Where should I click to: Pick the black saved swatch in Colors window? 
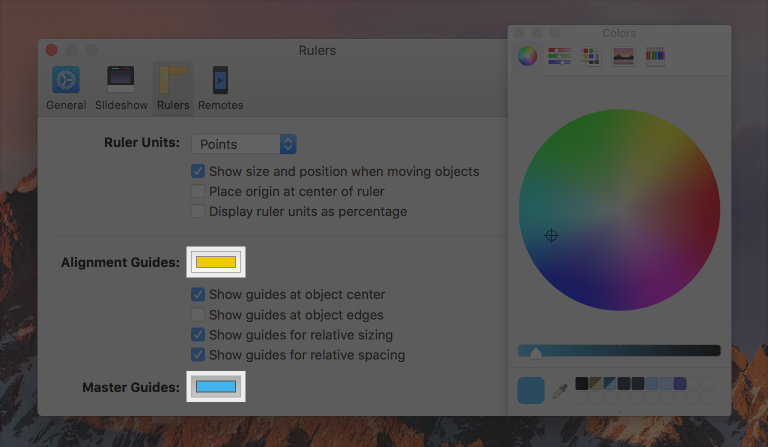(x=581, y=383)
